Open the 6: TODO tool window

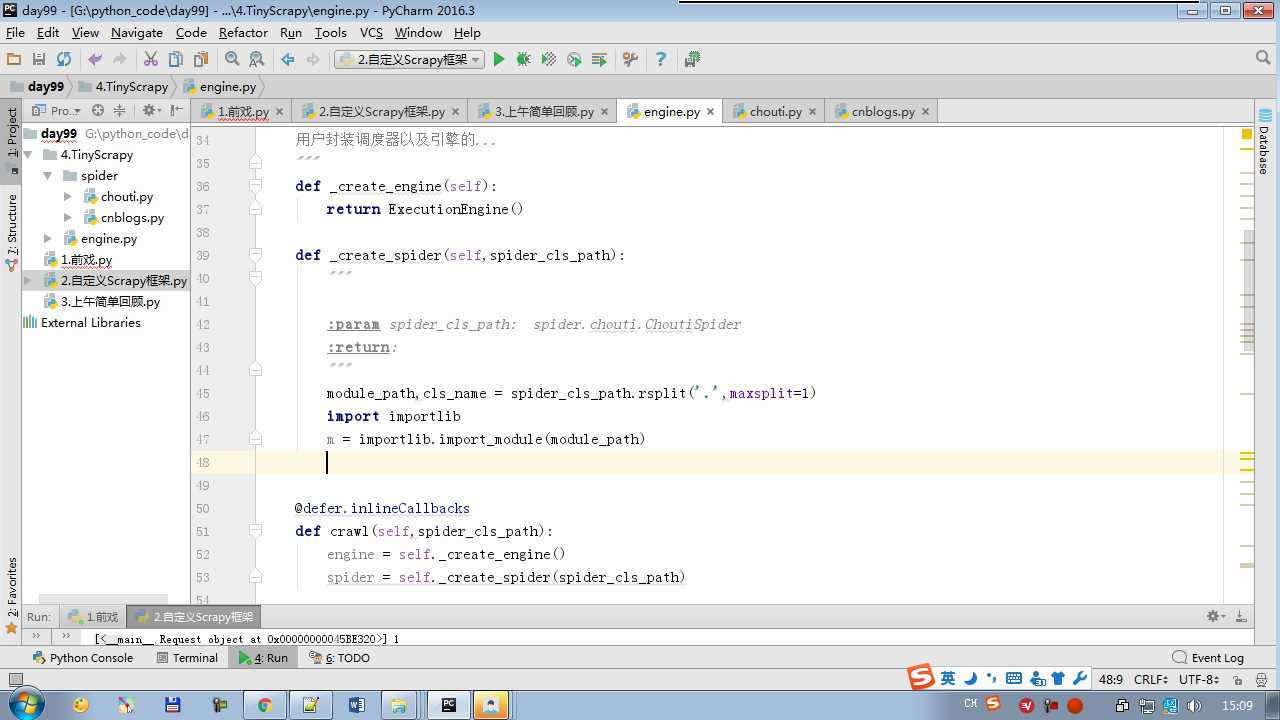coord(340,658)
